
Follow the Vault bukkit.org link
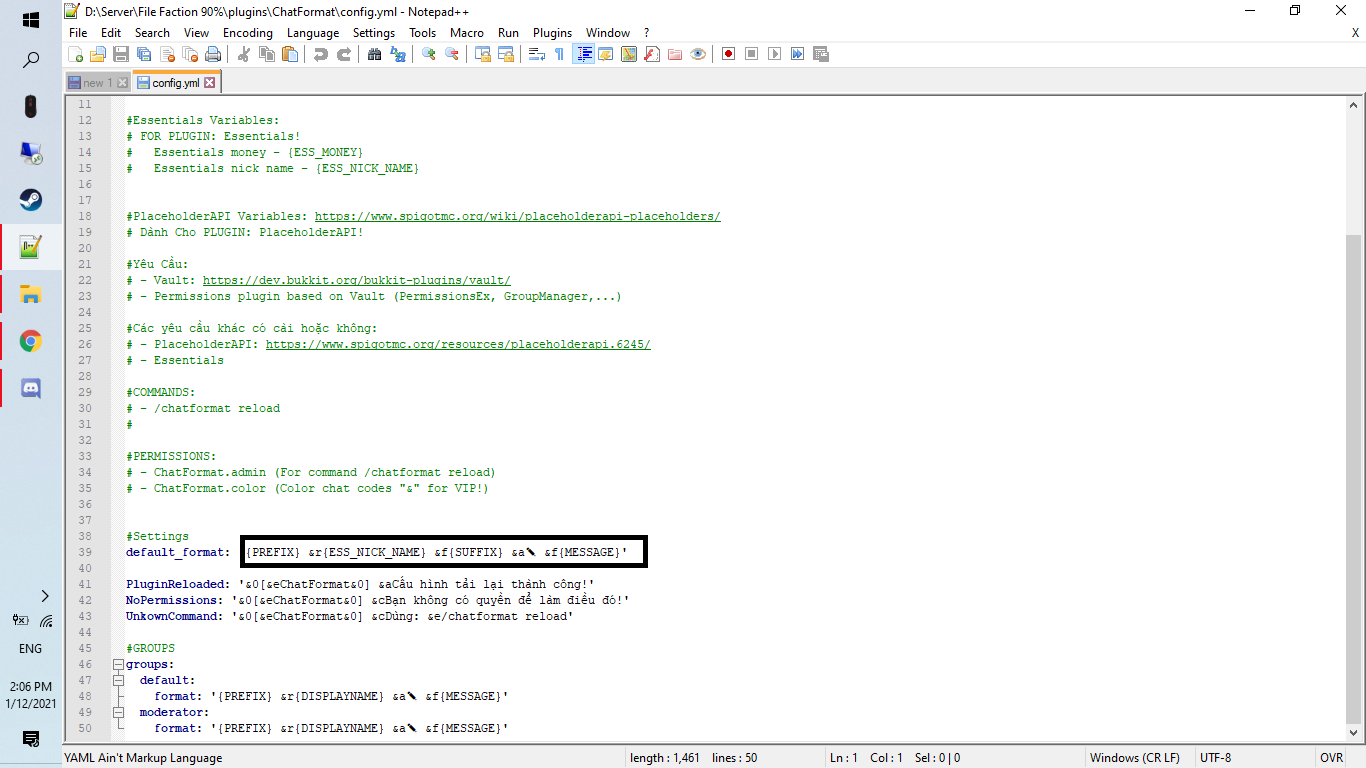click(x=356, y=280)
